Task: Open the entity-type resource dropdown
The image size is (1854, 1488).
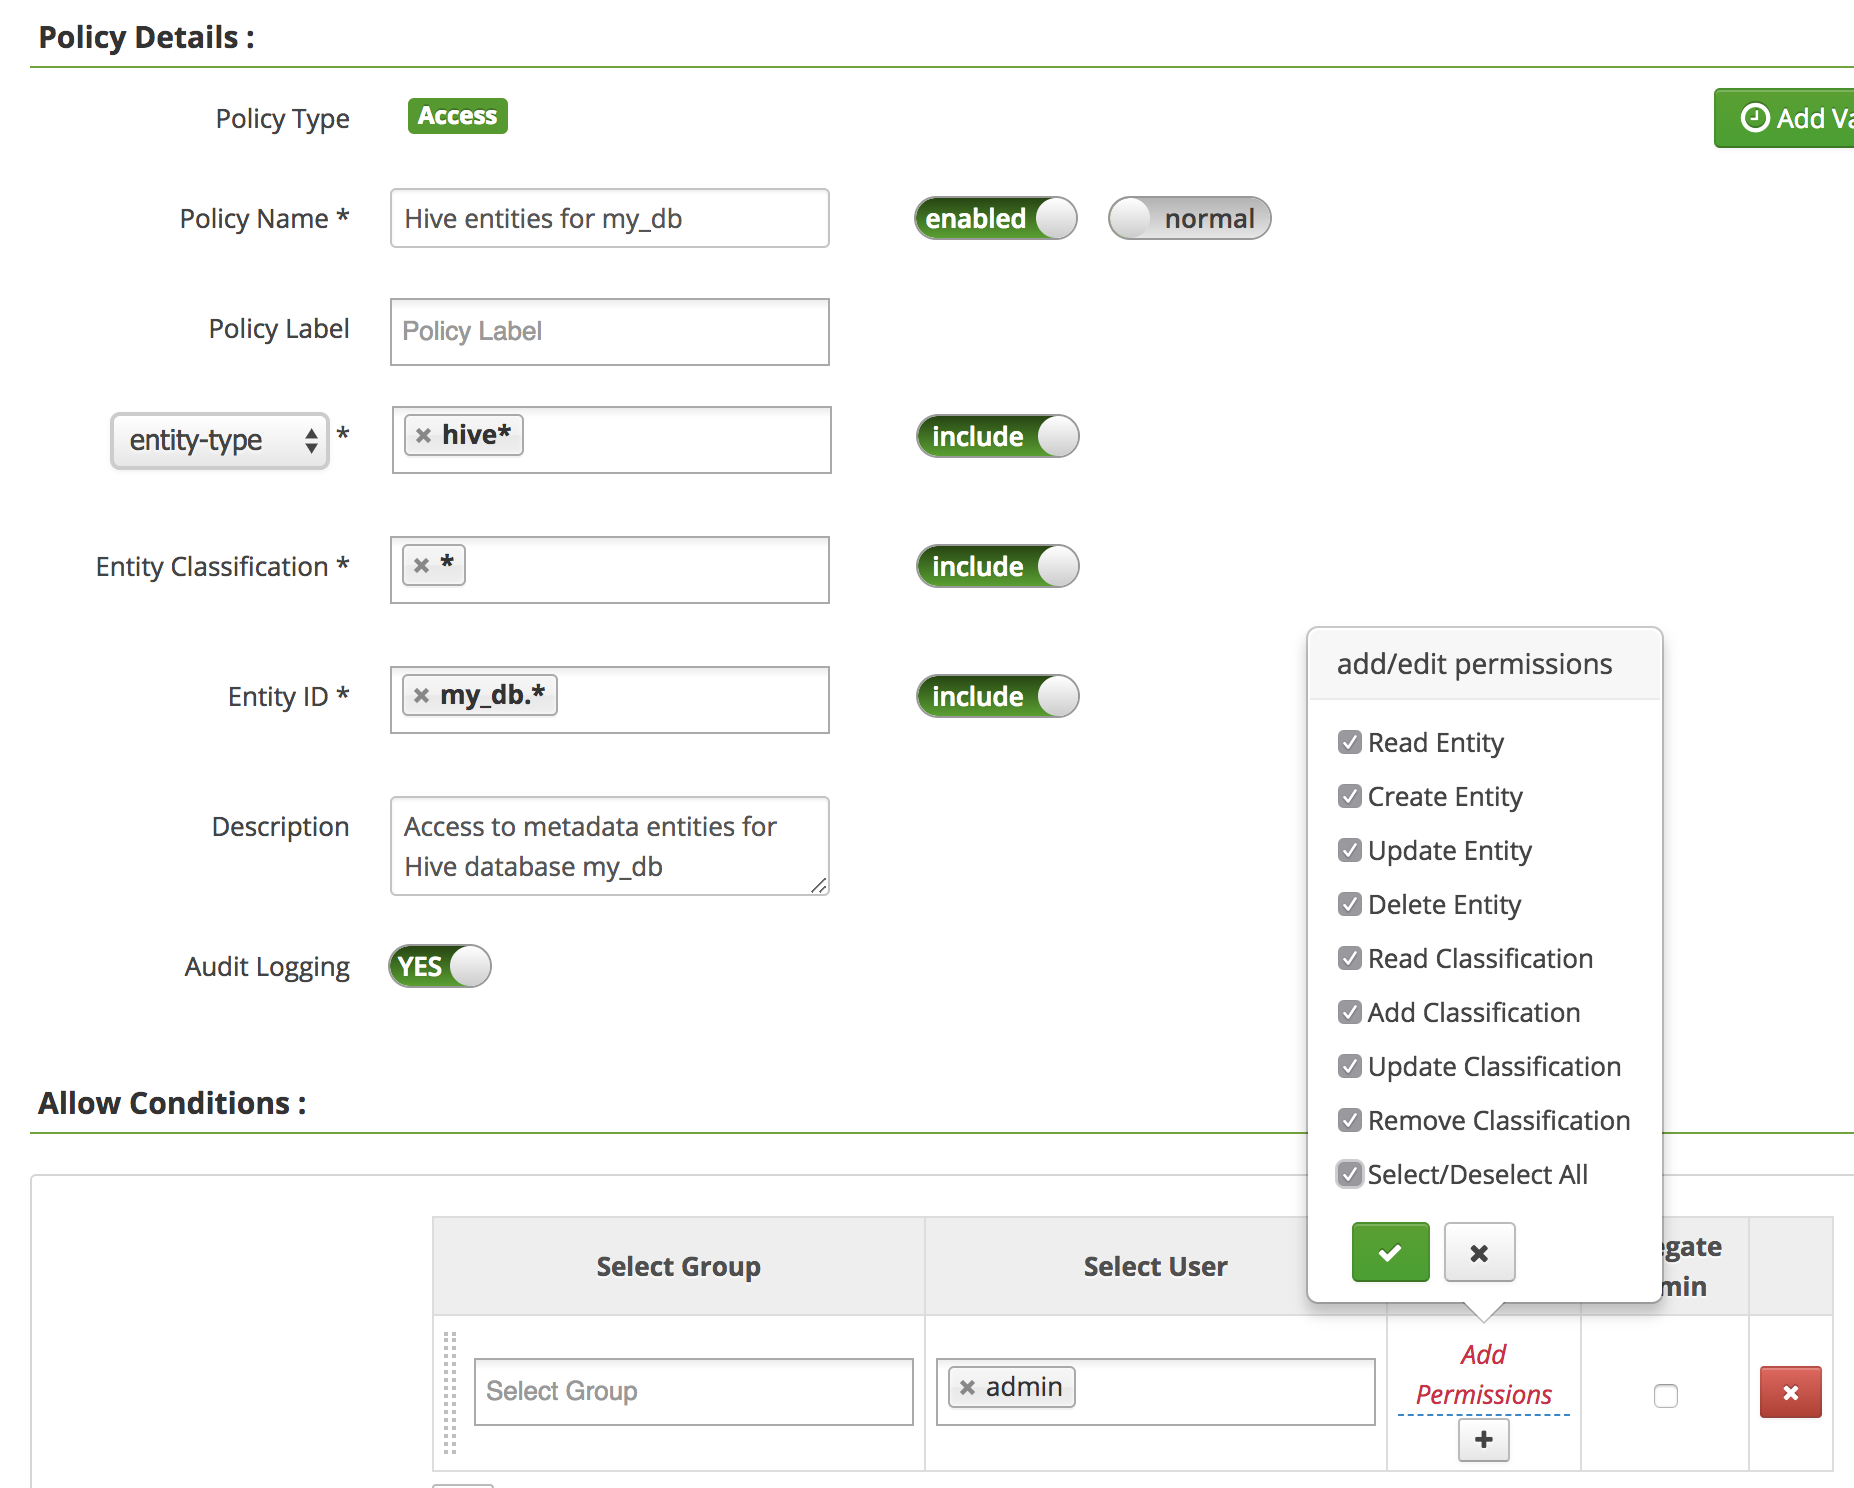Action: pos(220,440)
